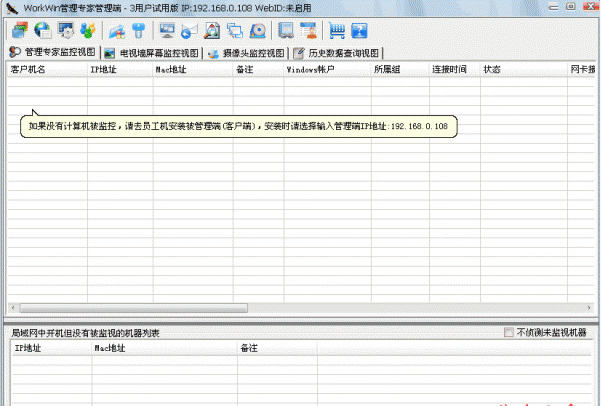
Task: Sort by 客户机名 column header
Action: 47,69
